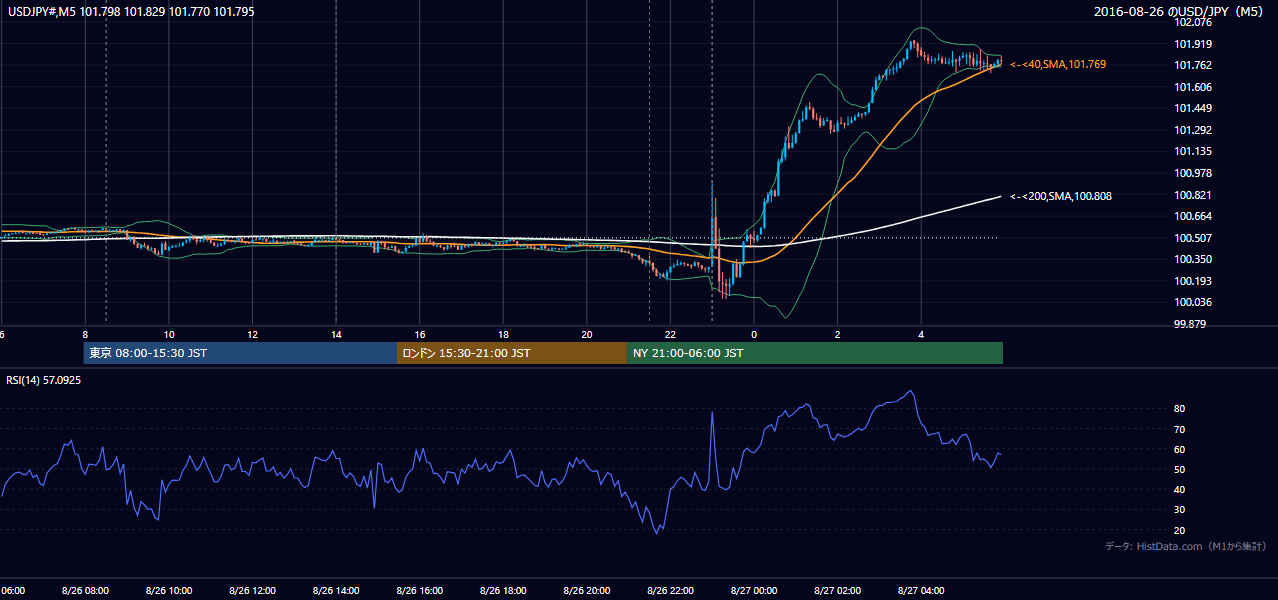Open the HistData.com data source credit
The height and width of the screenshot is (600, 1278).
(x=1186, y=546)
